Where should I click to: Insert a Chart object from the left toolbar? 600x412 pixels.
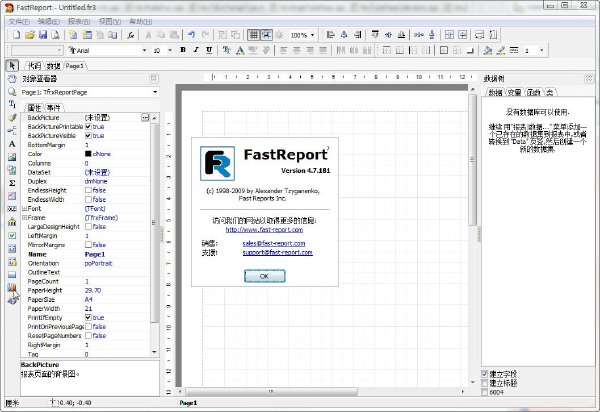coord(12,287)
